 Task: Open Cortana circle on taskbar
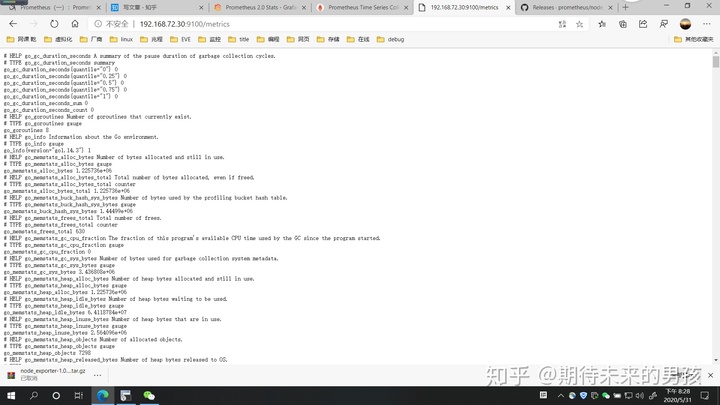56,395
